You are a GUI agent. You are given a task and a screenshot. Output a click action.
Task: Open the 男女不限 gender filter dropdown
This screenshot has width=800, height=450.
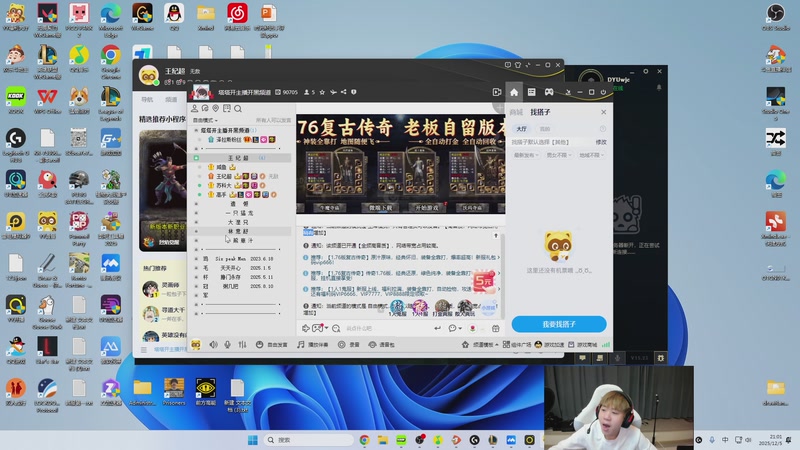[x=559, y=155]
